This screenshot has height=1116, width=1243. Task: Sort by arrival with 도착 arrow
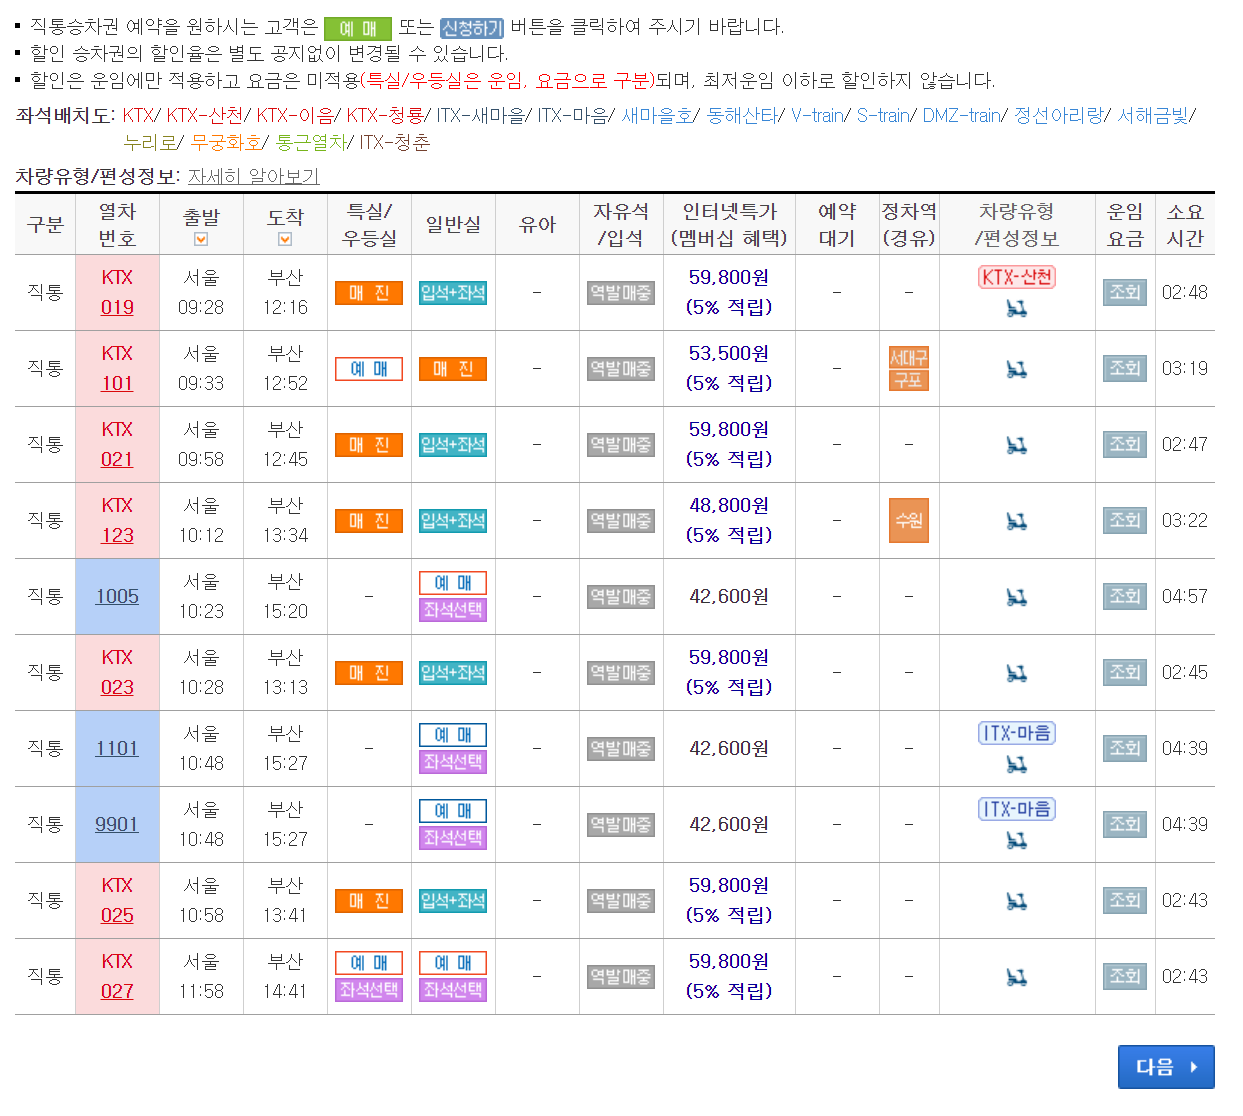(x=285, y=239)
